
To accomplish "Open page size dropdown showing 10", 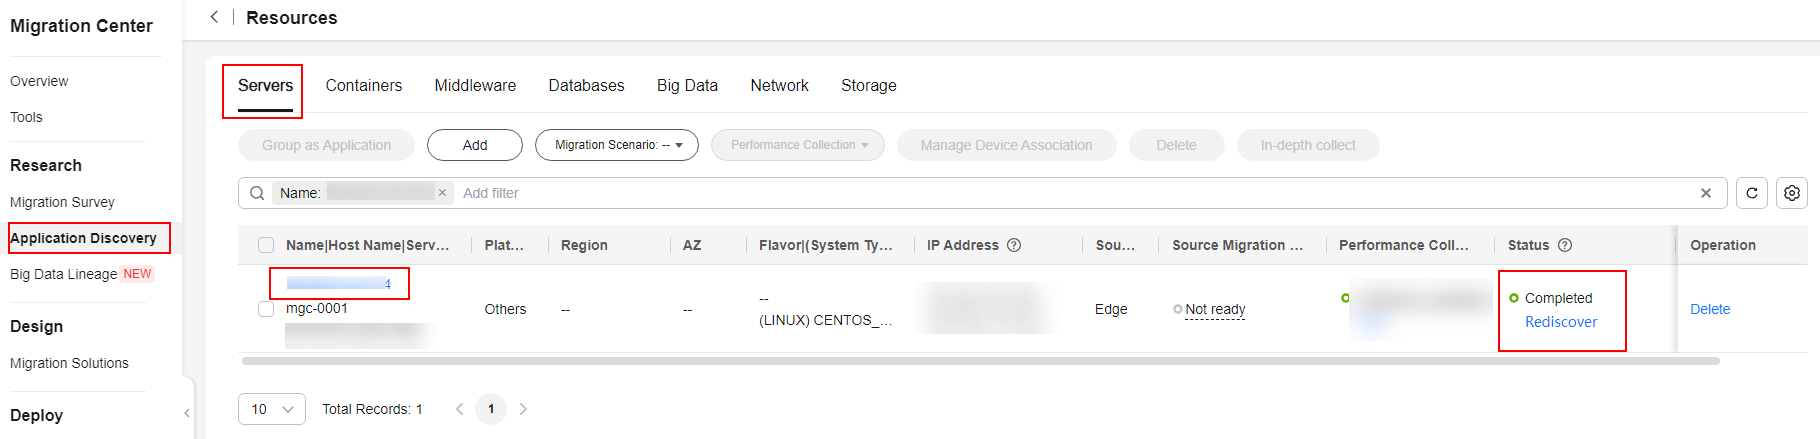I will coord(272,409).
